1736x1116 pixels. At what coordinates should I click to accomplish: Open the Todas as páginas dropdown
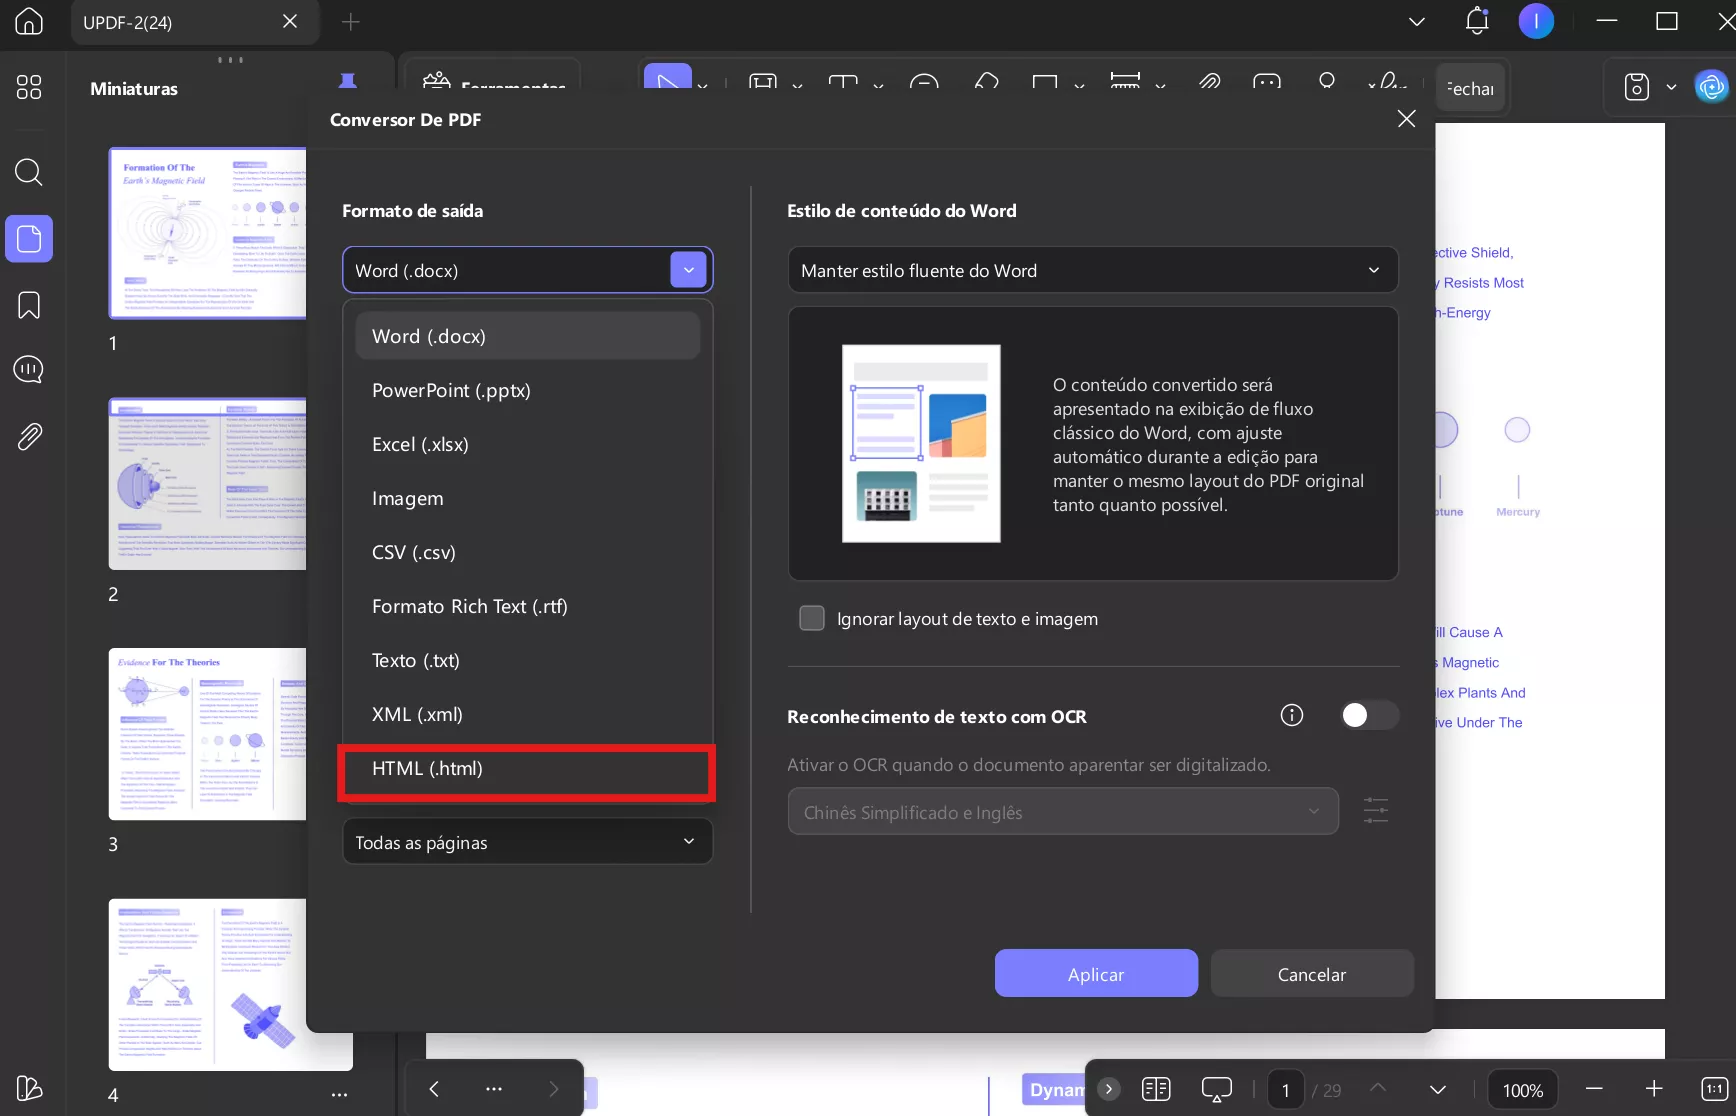pyautogui.click(x=527, y=841)
